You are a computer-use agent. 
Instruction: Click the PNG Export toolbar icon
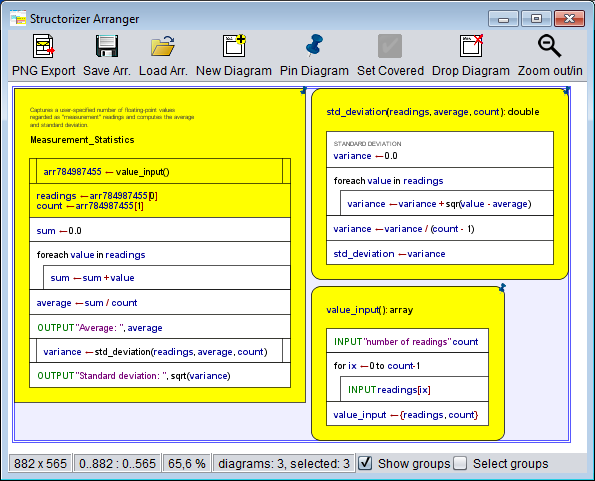(x=43, y=46)
